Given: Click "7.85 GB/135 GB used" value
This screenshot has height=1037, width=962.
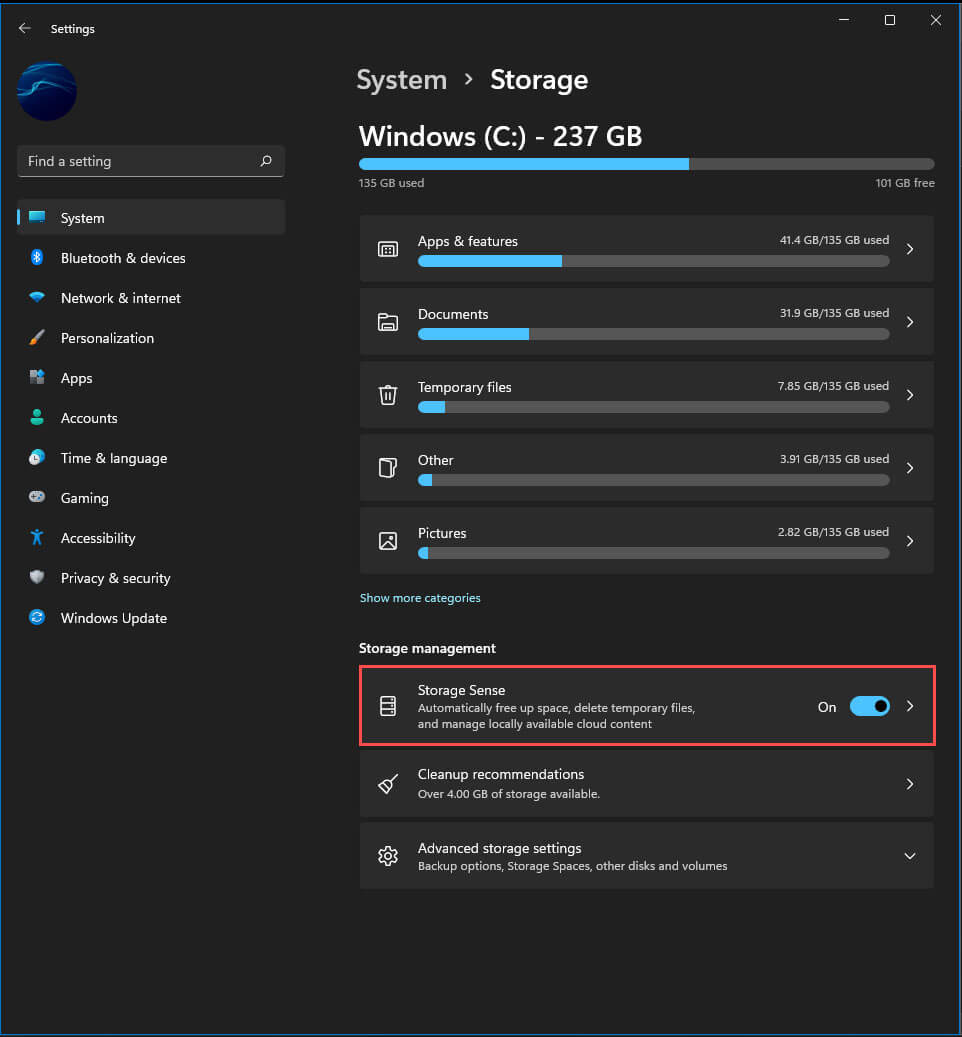Looking at the screenshot, I should (x=833, y=386).
